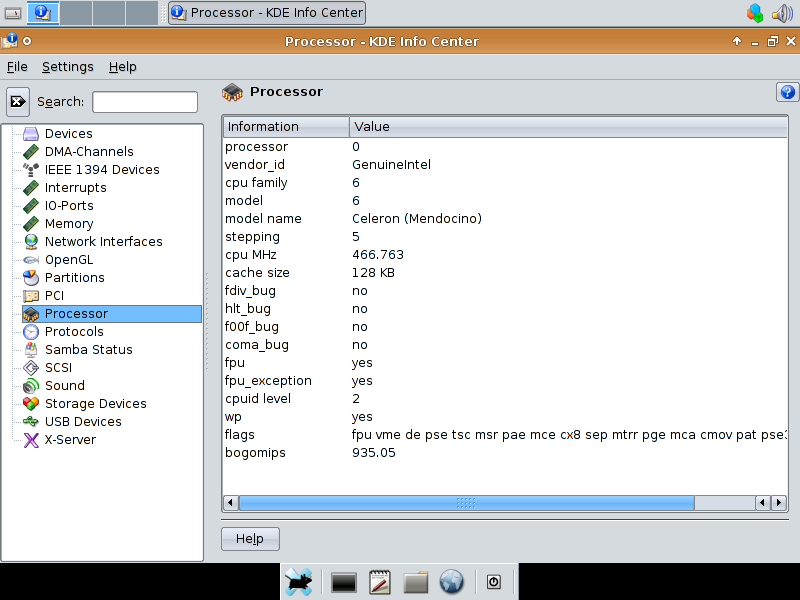
Task: Click the logout power dock icon
Action: [x=493, y=582]
